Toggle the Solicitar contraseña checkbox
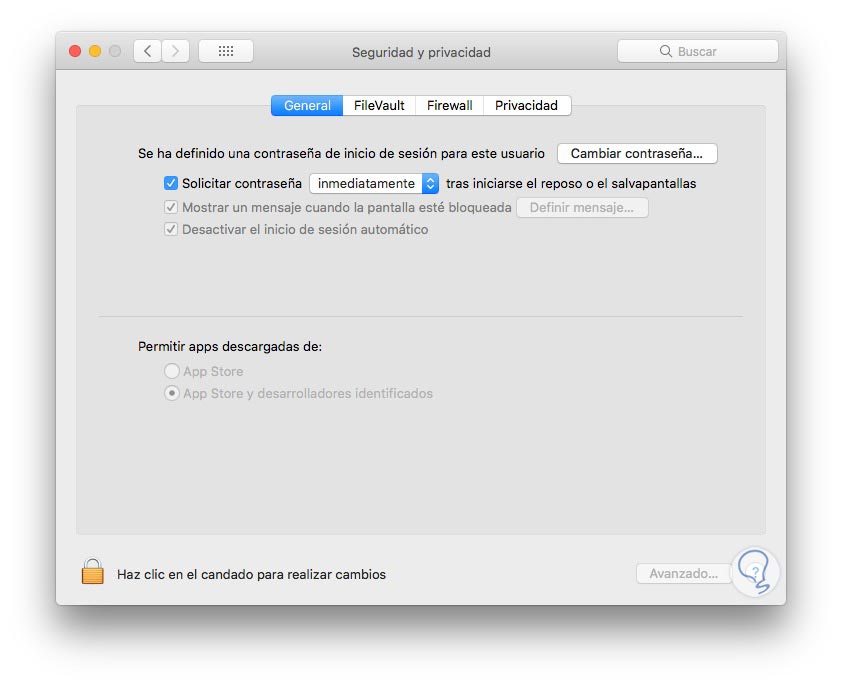 tap(171, 183)
